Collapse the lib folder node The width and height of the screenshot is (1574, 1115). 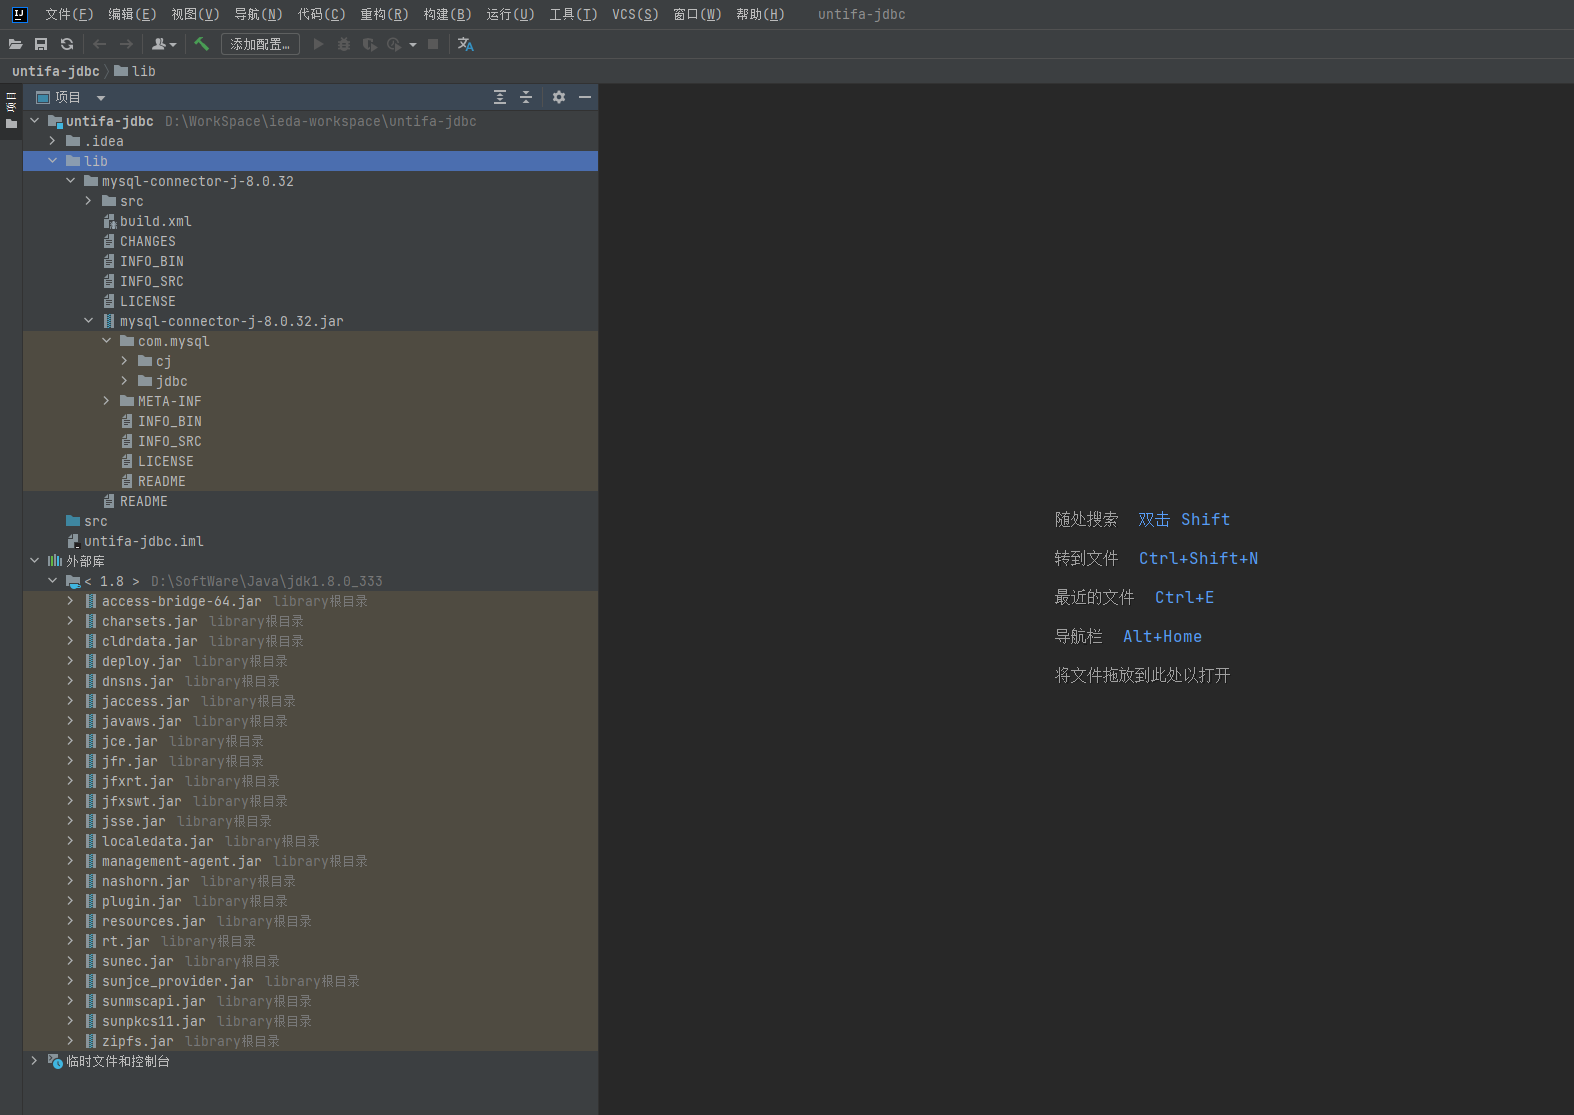pyautogui.click(x=53, y=161)
